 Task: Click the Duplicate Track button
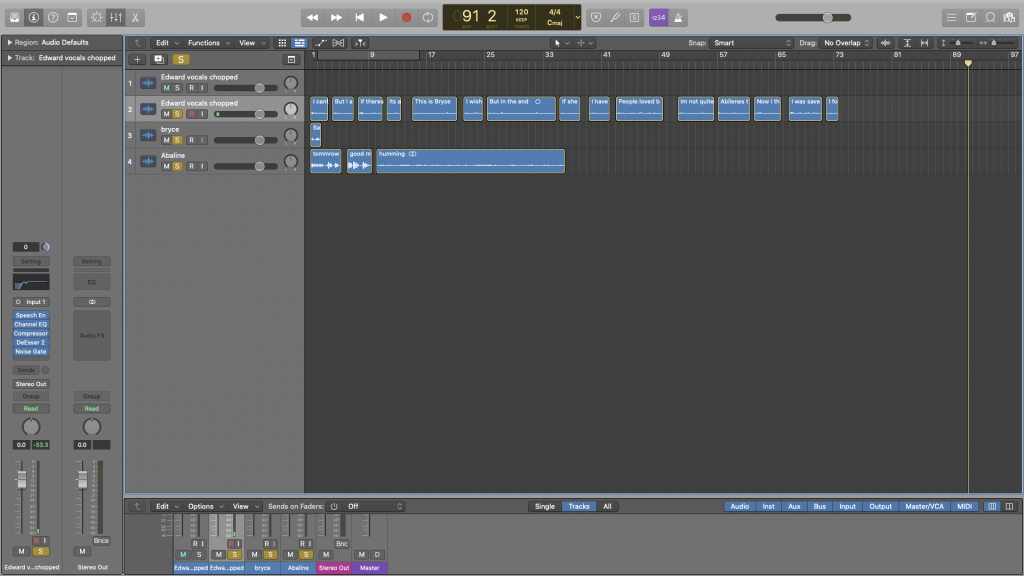[159, 59]
